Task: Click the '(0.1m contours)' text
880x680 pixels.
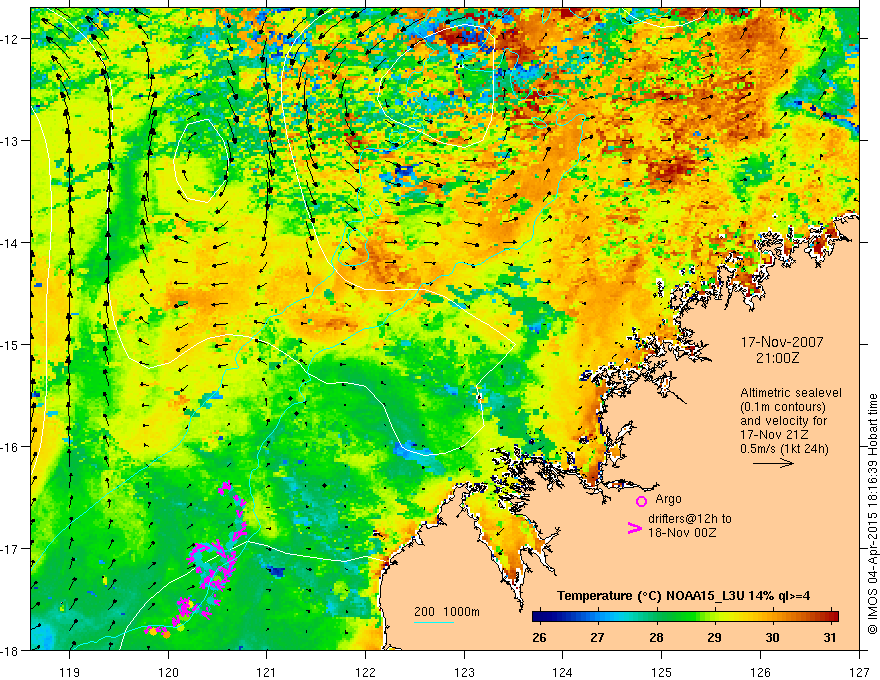Action: point(783,407)
